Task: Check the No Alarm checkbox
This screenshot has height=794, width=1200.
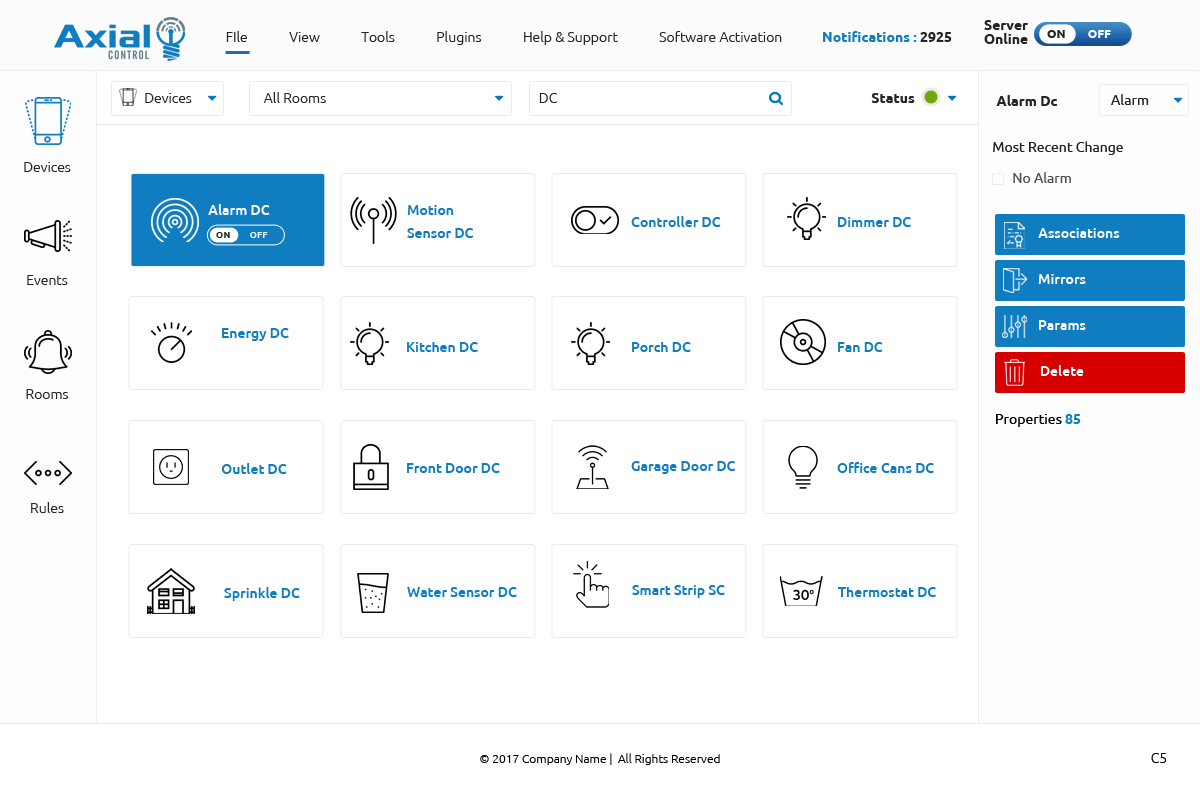Action: [998, 179]
